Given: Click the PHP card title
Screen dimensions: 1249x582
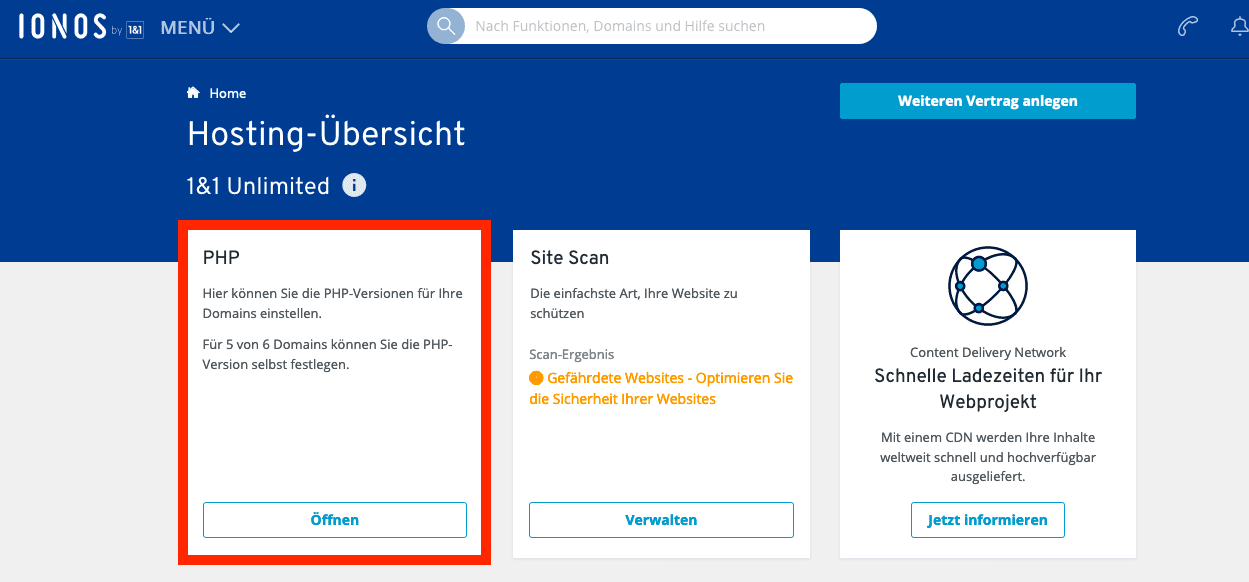Looking at the screenshot, I should [x=221, y=257].
